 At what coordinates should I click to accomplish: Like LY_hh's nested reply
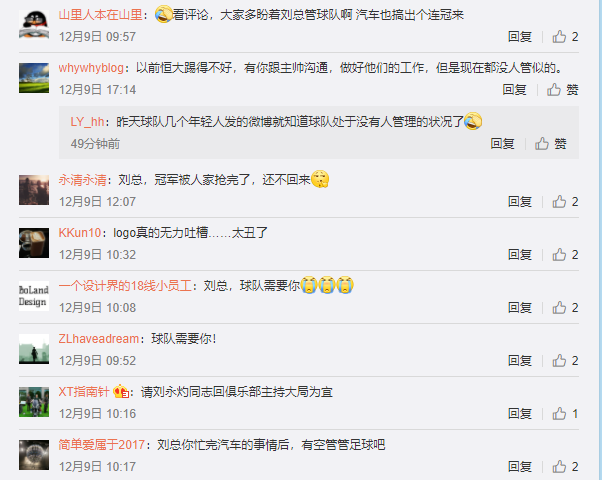click(x=551, y=144)
